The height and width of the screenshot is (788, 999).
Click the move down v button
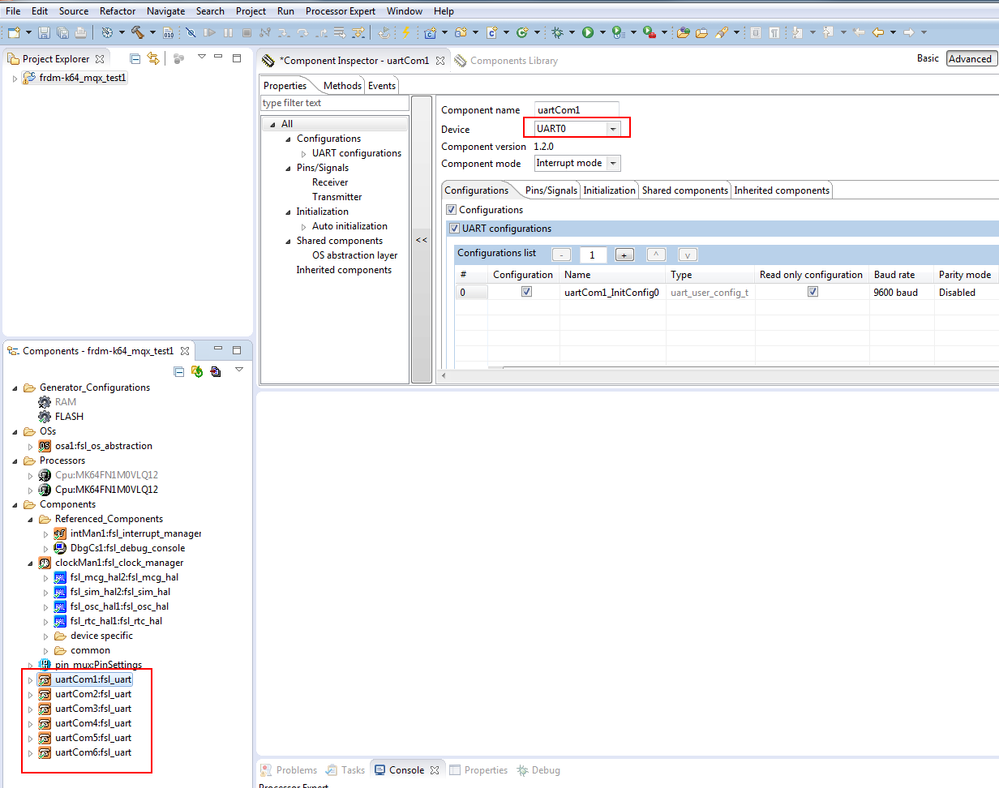tap(687, 255)
